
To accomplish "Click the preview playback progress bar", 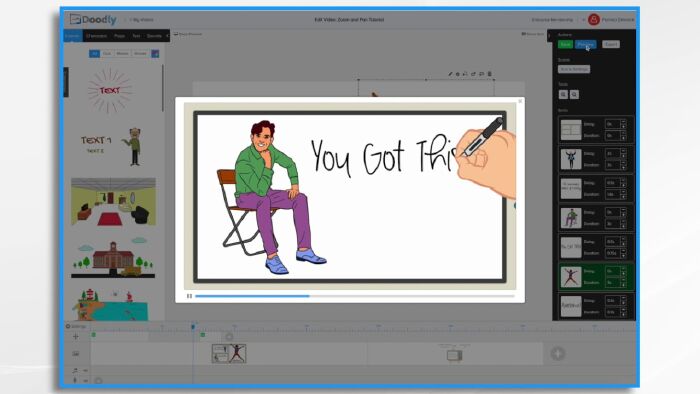I will pos(354,296).
